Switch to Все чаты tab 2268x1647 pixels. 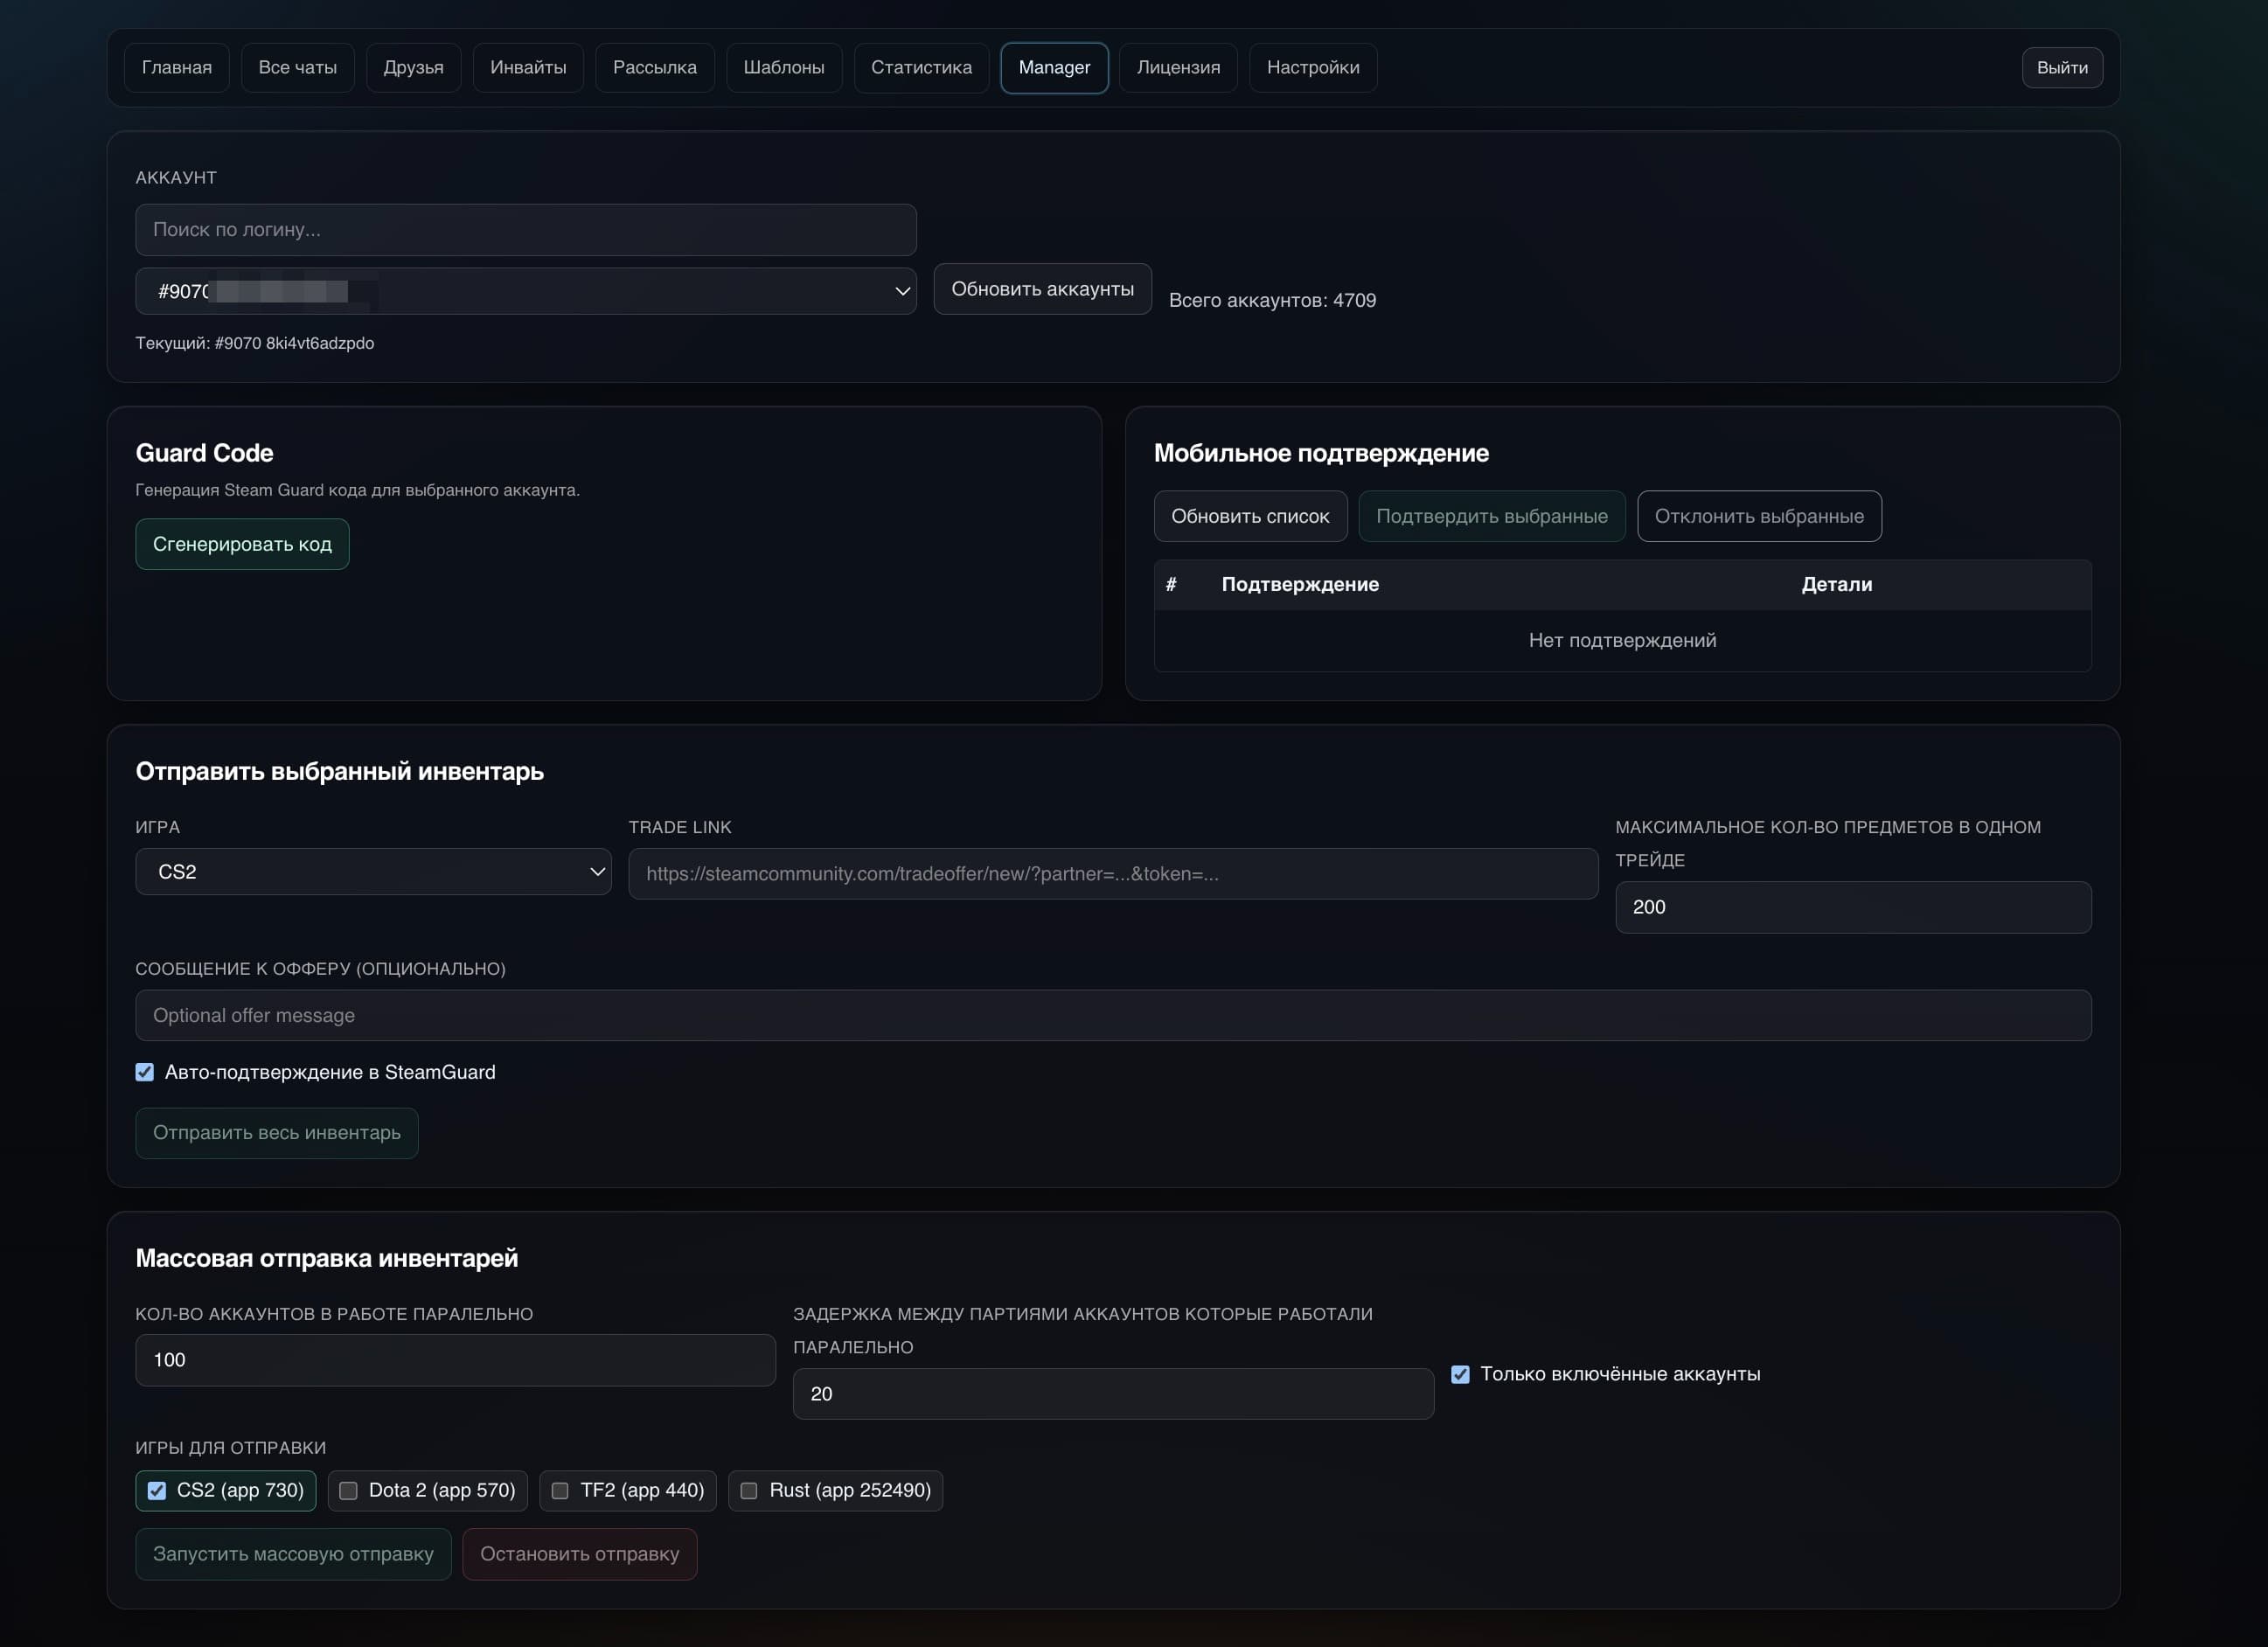pos(297,68)
